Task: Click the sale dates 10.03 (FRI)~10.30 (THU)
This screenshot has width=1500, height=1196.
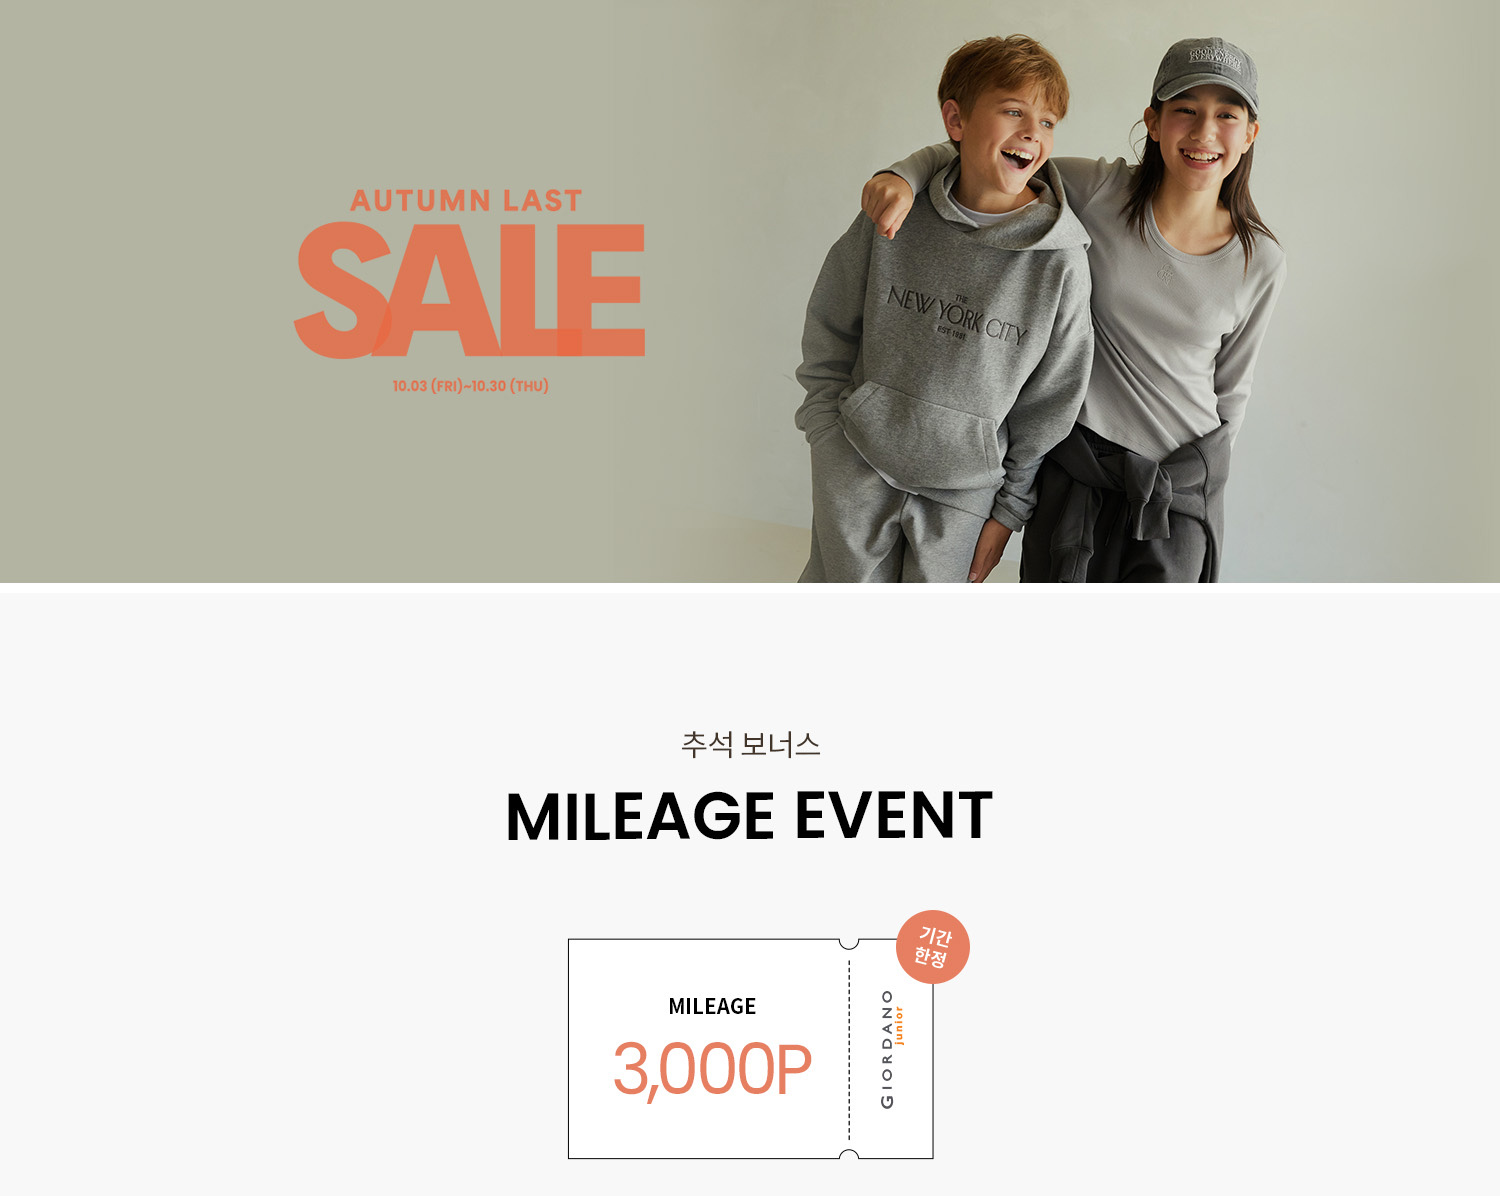Action: [x=470, y=386]
